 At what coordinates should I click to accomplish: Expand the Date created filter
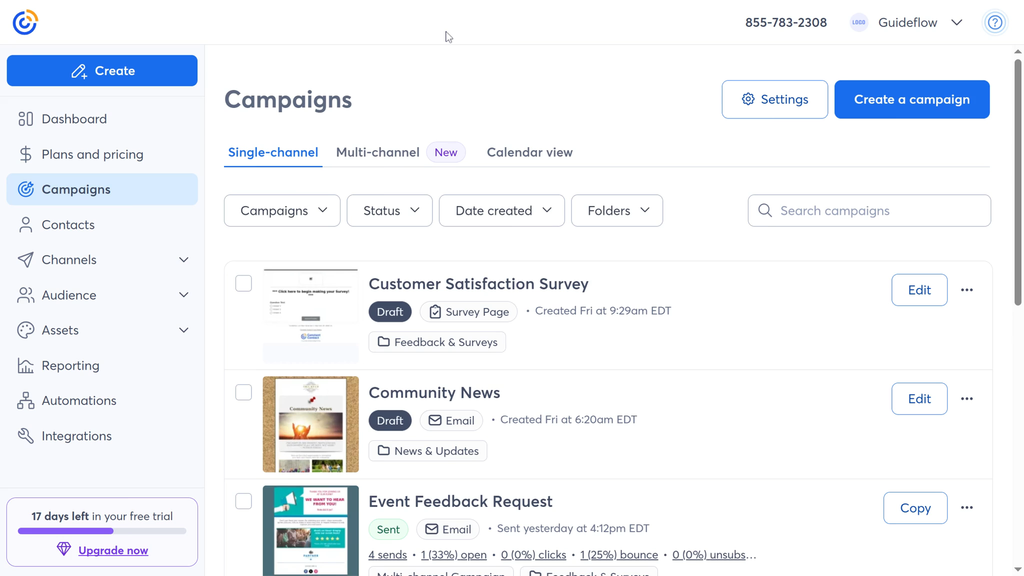pos(502,211)
